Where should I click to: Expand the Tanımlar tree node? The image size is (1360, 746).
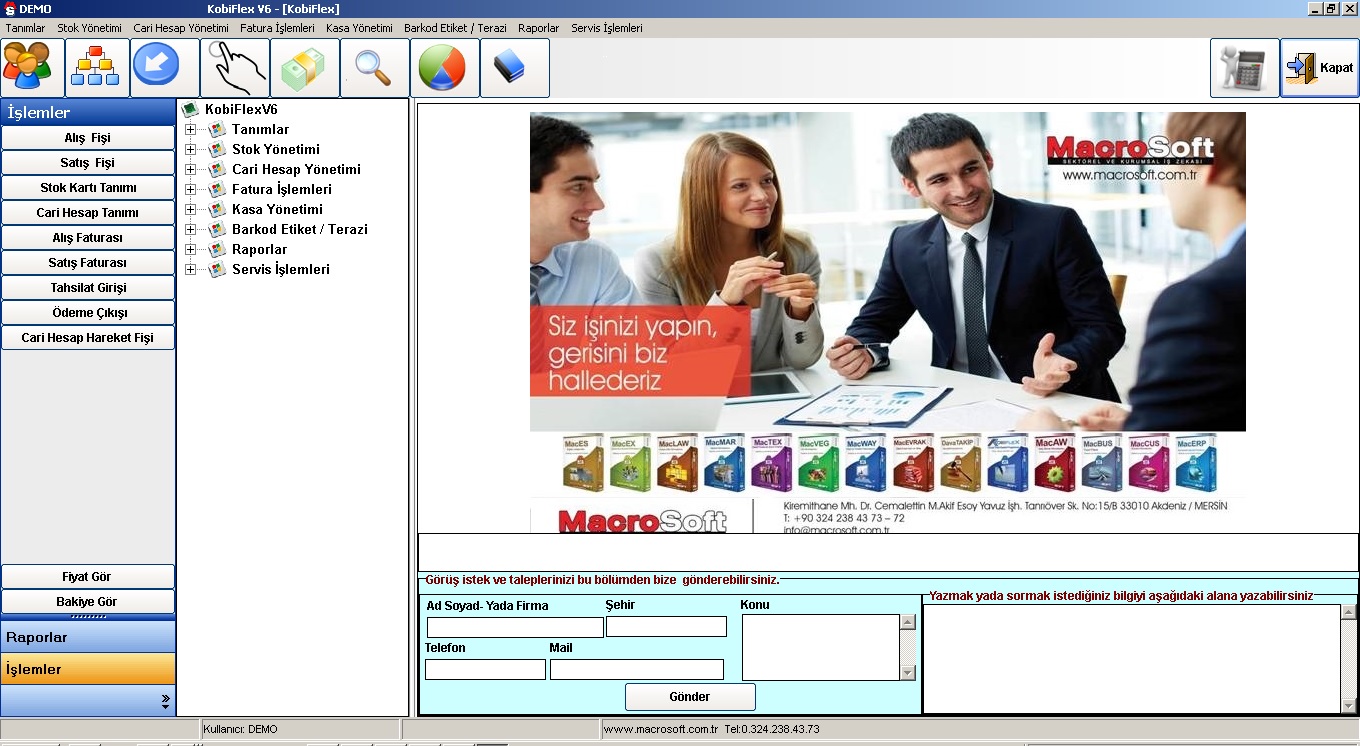coord(190,130)
